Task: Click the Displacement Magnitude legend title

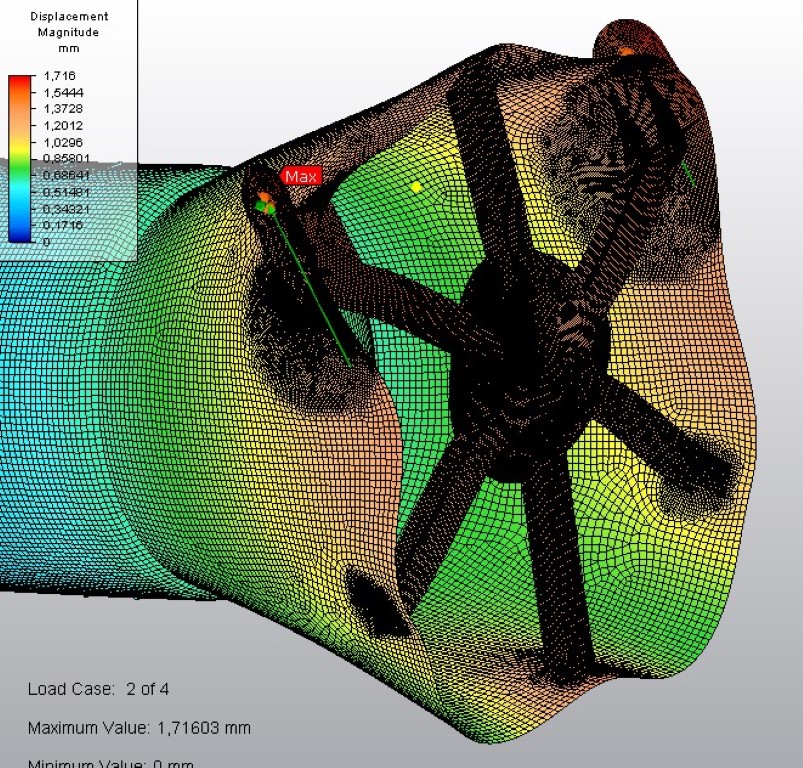Action: [69, 25]
